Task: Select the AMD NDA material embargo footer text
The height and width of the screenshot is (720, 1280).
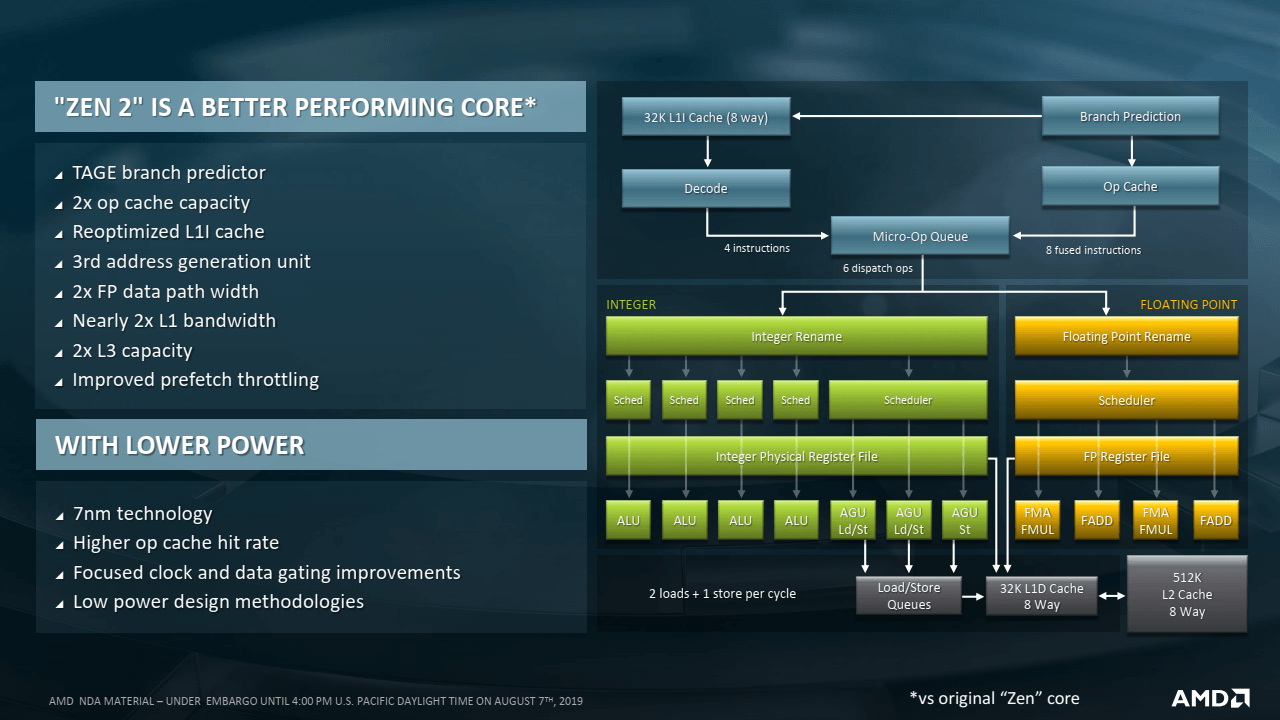Action: click(x=316, y=701)
